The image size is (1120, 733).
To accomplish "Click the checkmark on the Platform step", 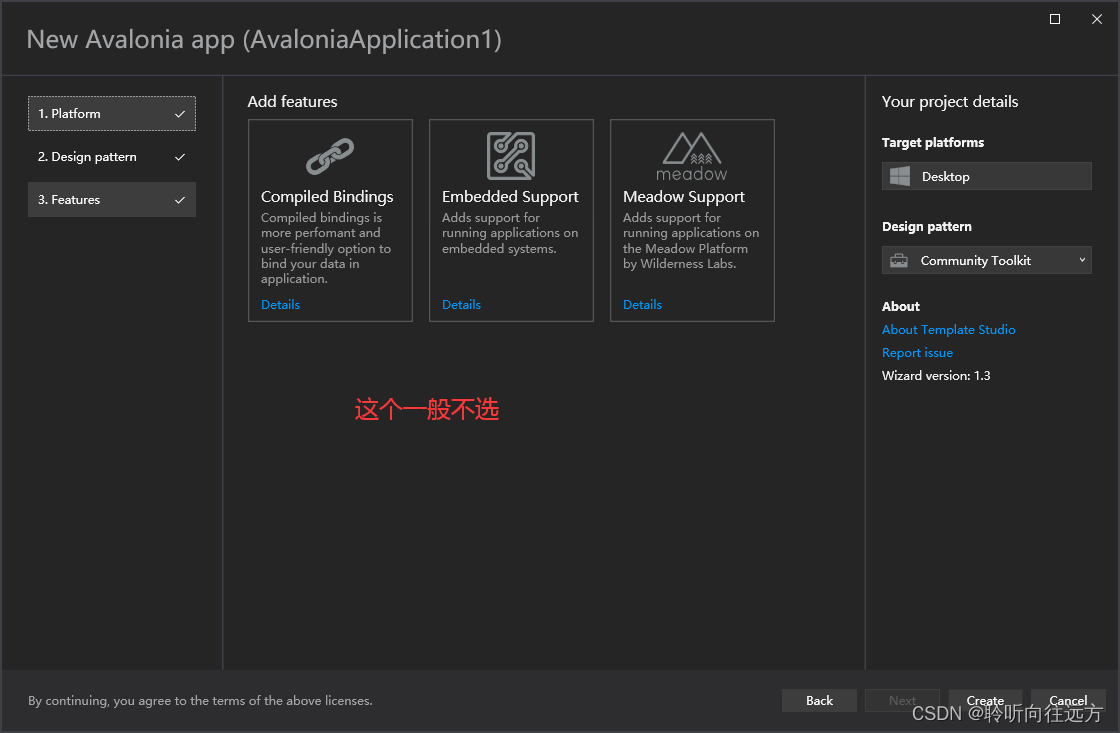I will 180,113.
